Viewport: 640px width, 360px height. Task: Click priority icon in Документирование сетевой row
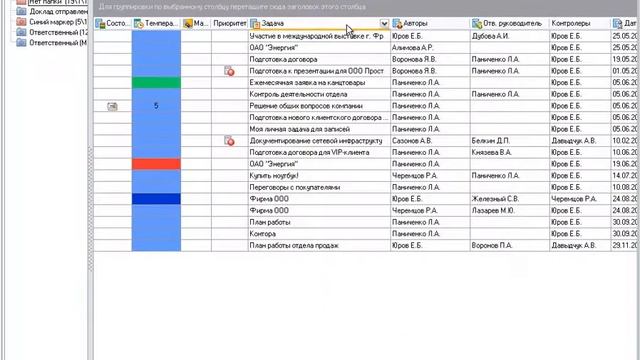pos(229,141)
